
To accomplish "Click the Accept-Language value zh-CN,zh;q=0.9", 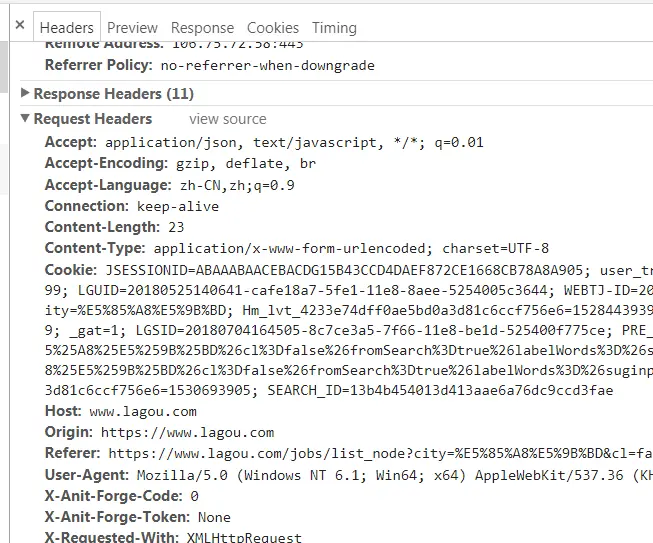I will point(237,185).
